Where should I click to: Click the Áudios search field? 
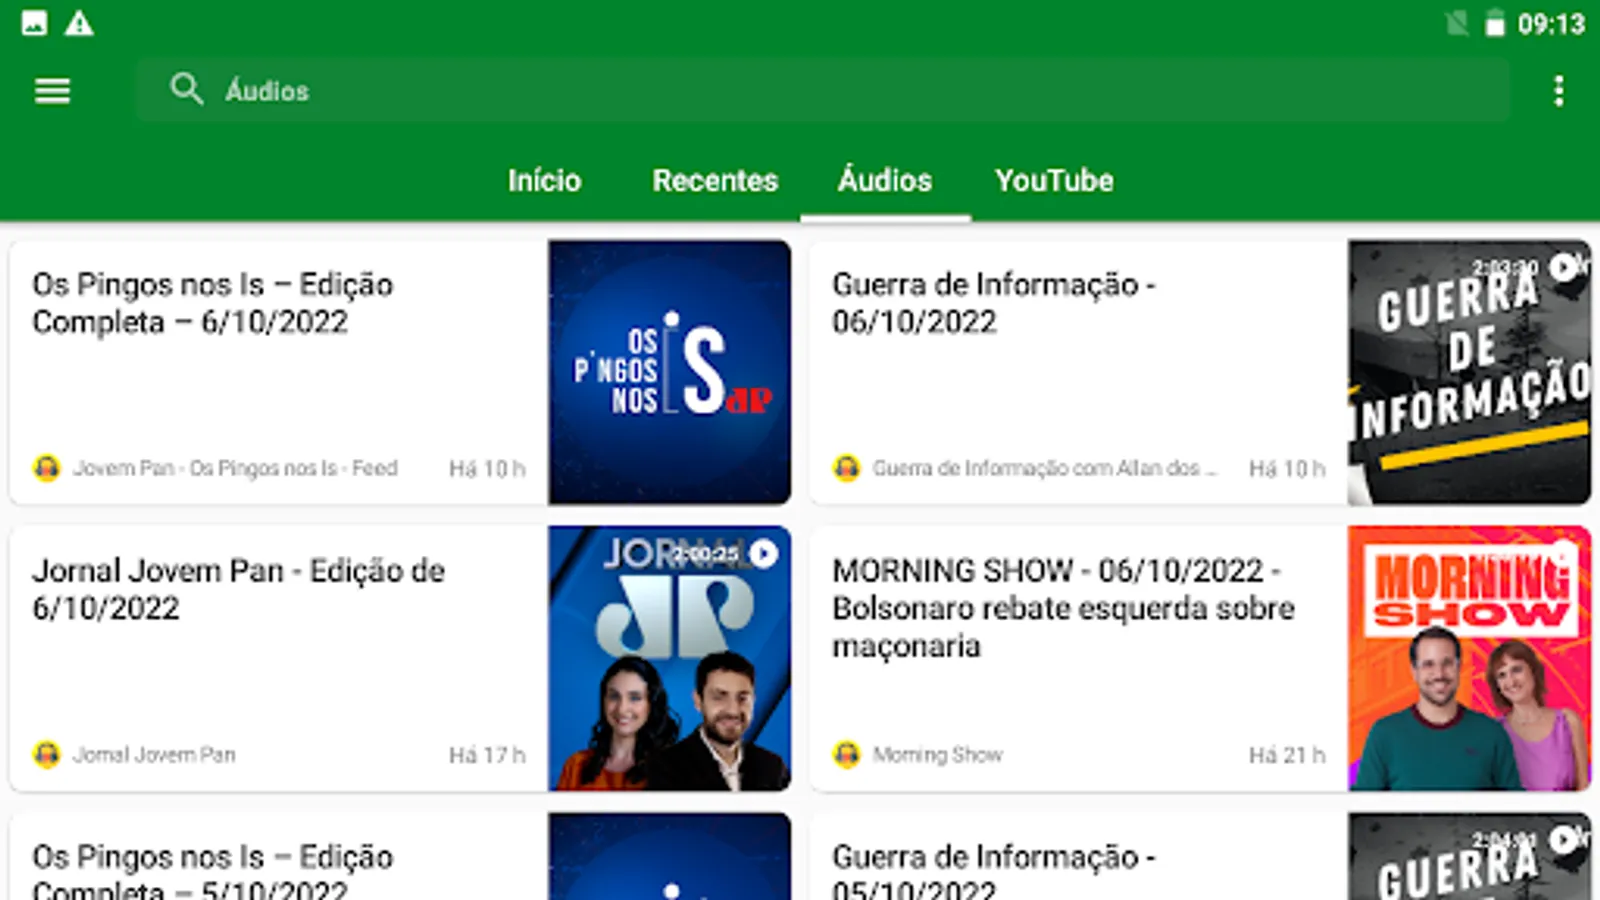click(x=822, y=90)
